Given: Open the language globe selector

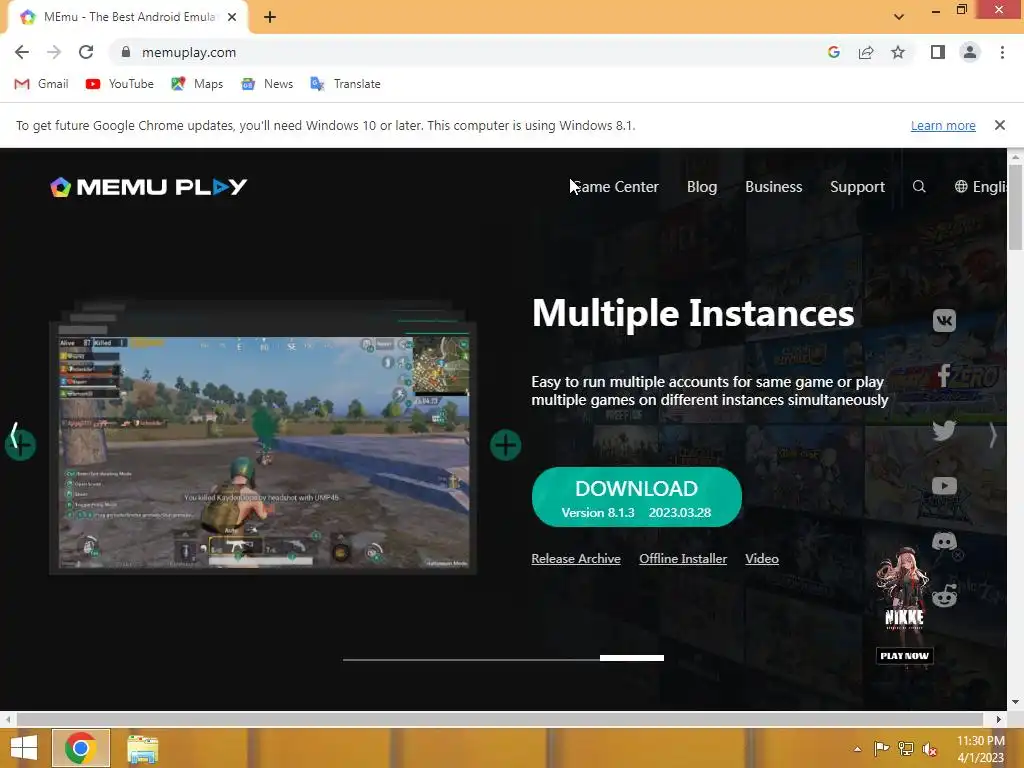Looking at the screenshot, I should point(980,187).
